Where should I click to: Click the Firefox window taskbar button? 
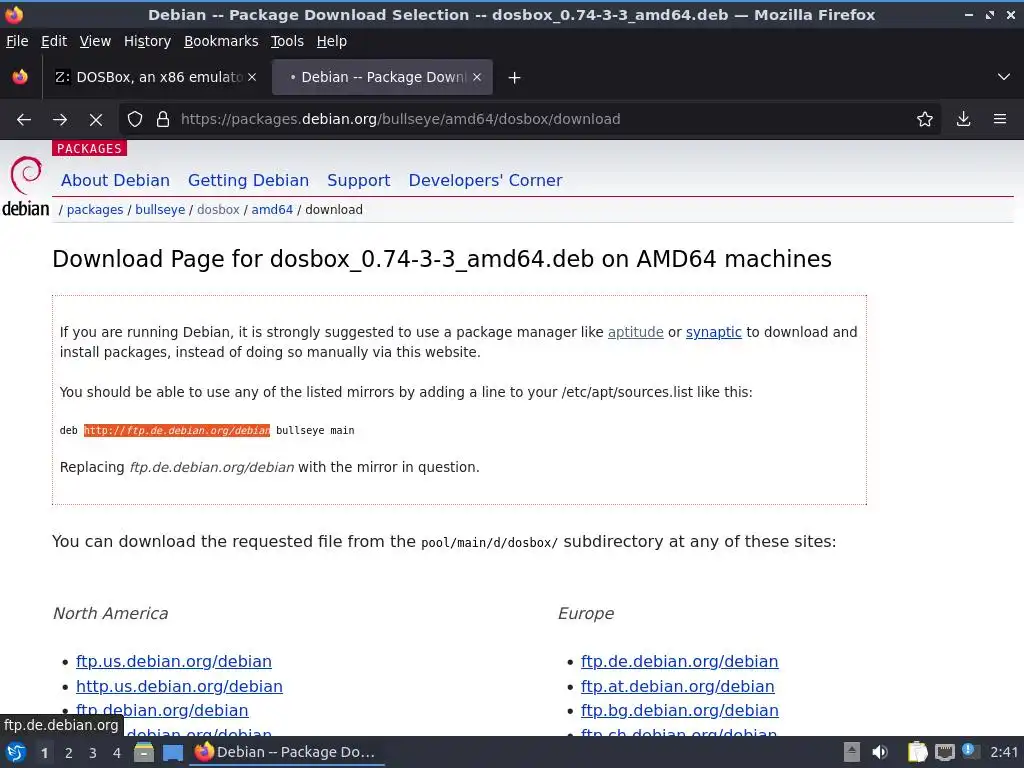tap(287, 752)
